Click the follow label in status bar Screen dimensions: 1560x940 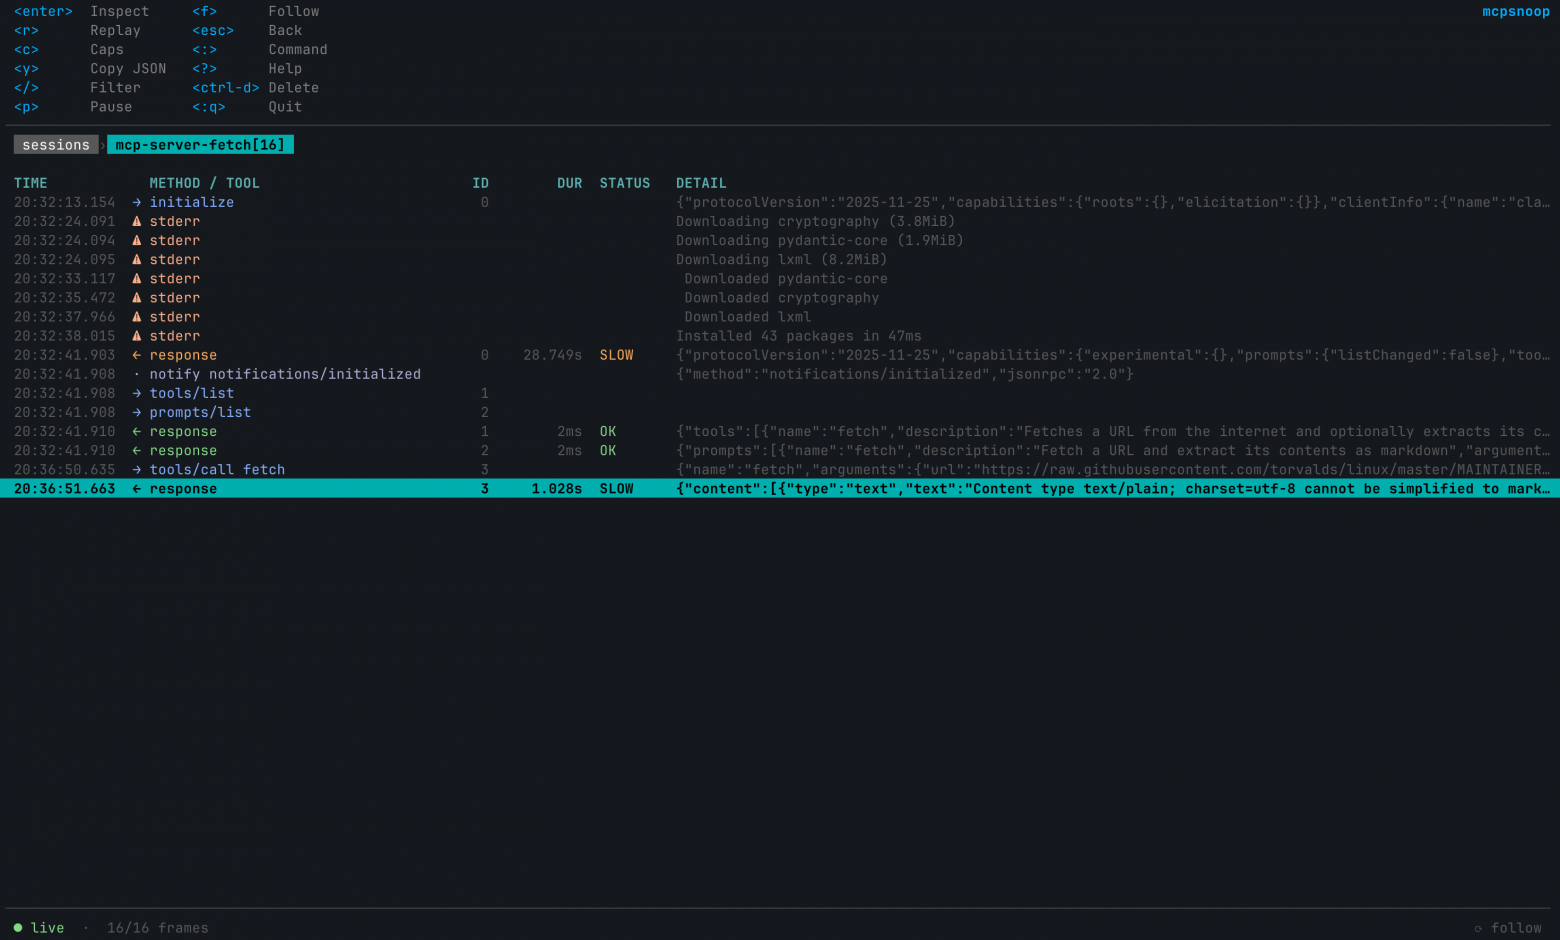pyautogui.click(x=1516, y=928)
